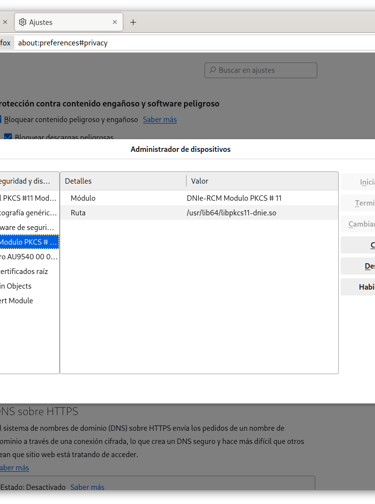Click the Habilitar FIPS button
Screen dimensions: 375x504
(358, 287)
